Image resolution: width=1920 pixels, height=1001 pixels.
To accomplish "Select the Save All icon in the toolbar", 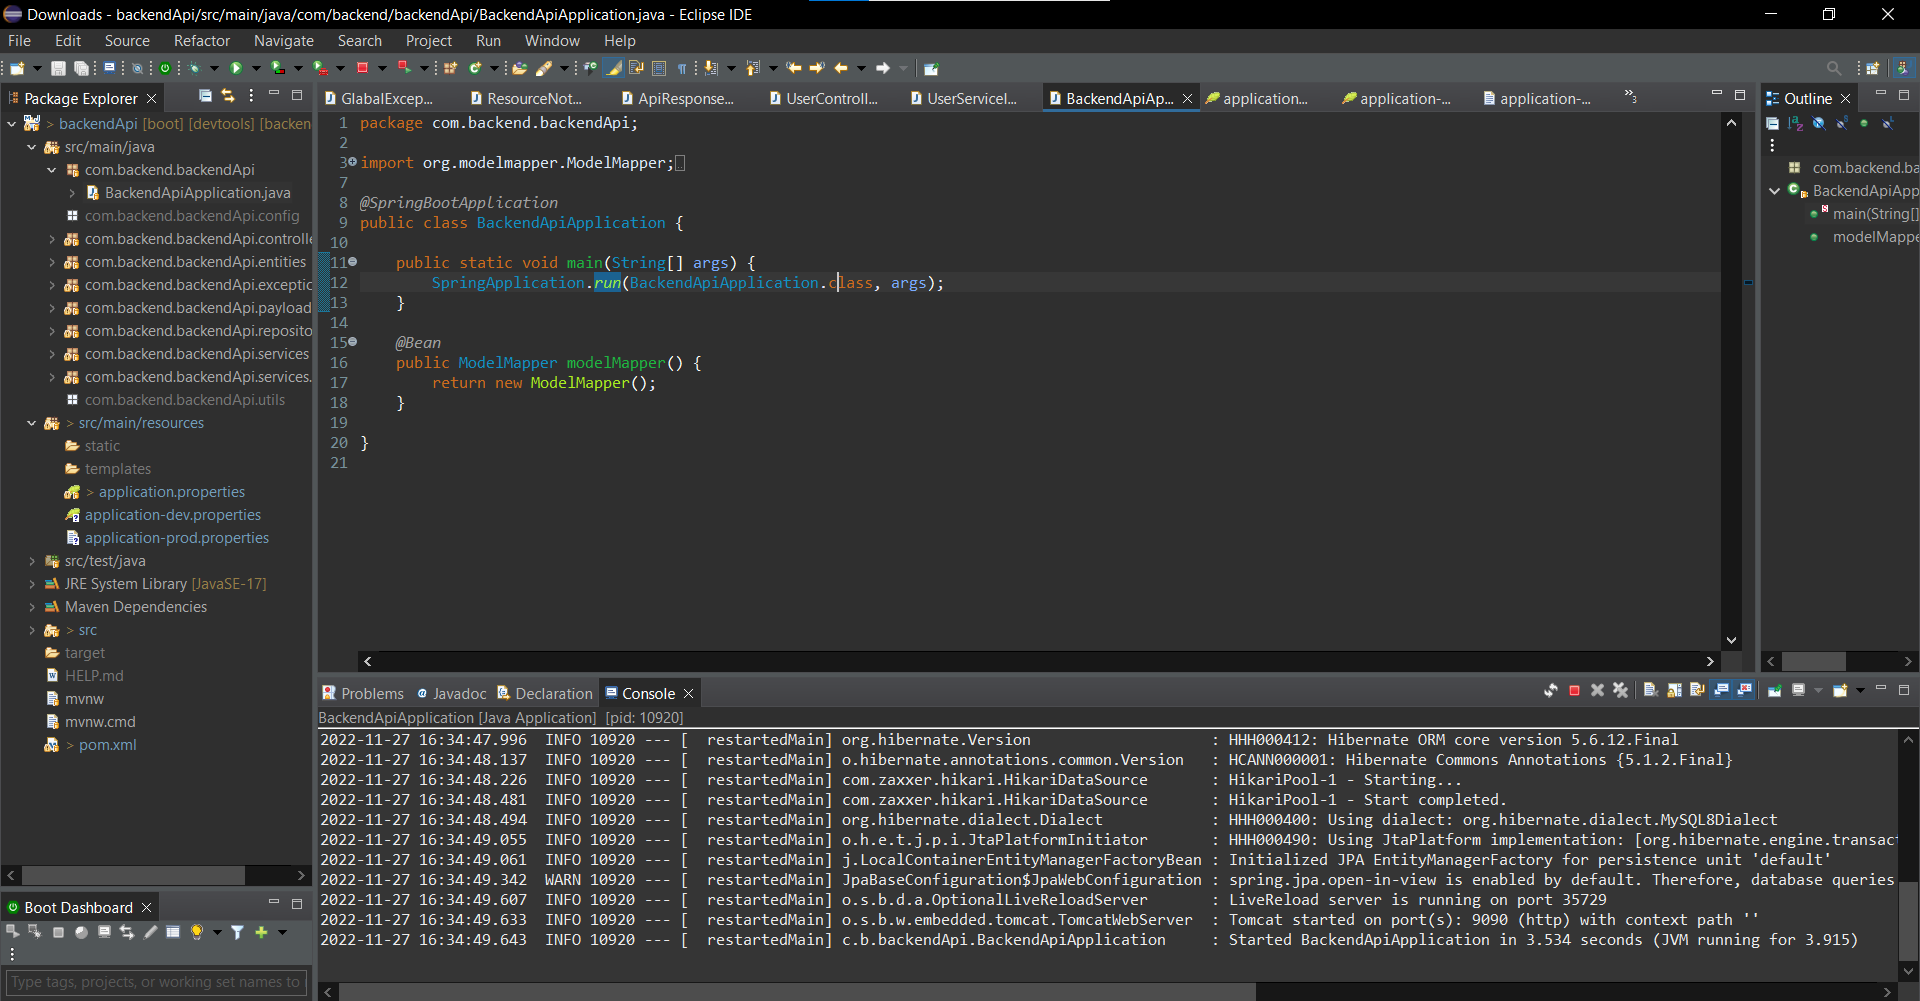I will pos(82,67).
